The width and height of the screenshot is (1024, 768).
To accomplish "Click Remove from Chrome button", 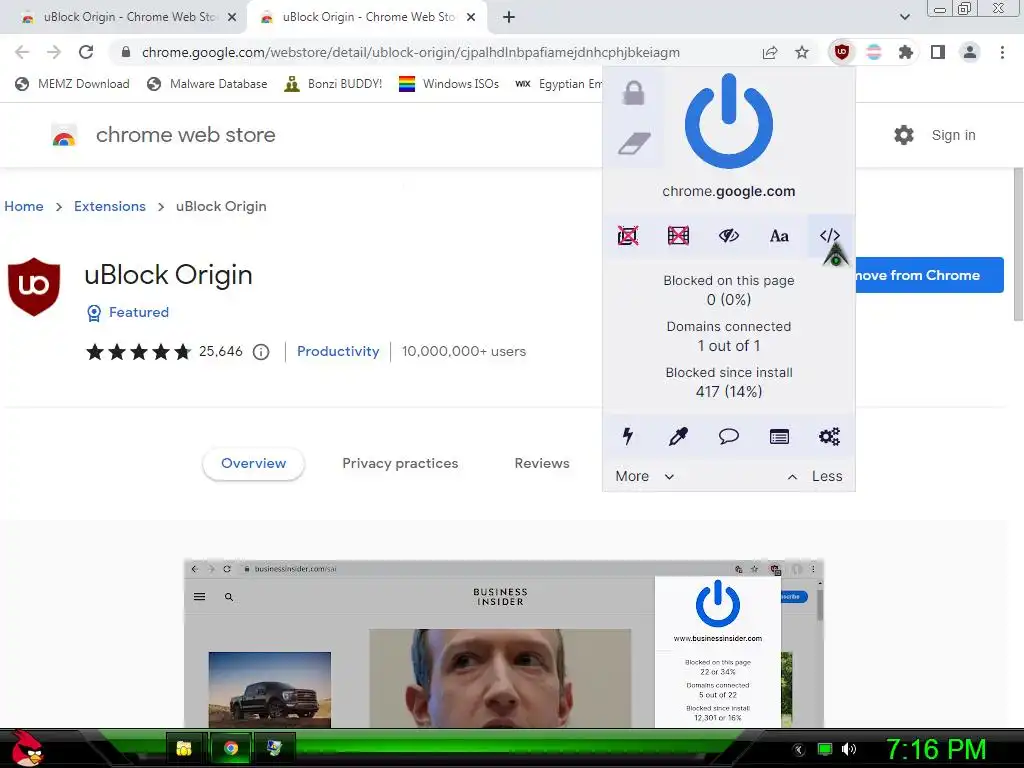I will pyautogui.click(x=929, y=275).
